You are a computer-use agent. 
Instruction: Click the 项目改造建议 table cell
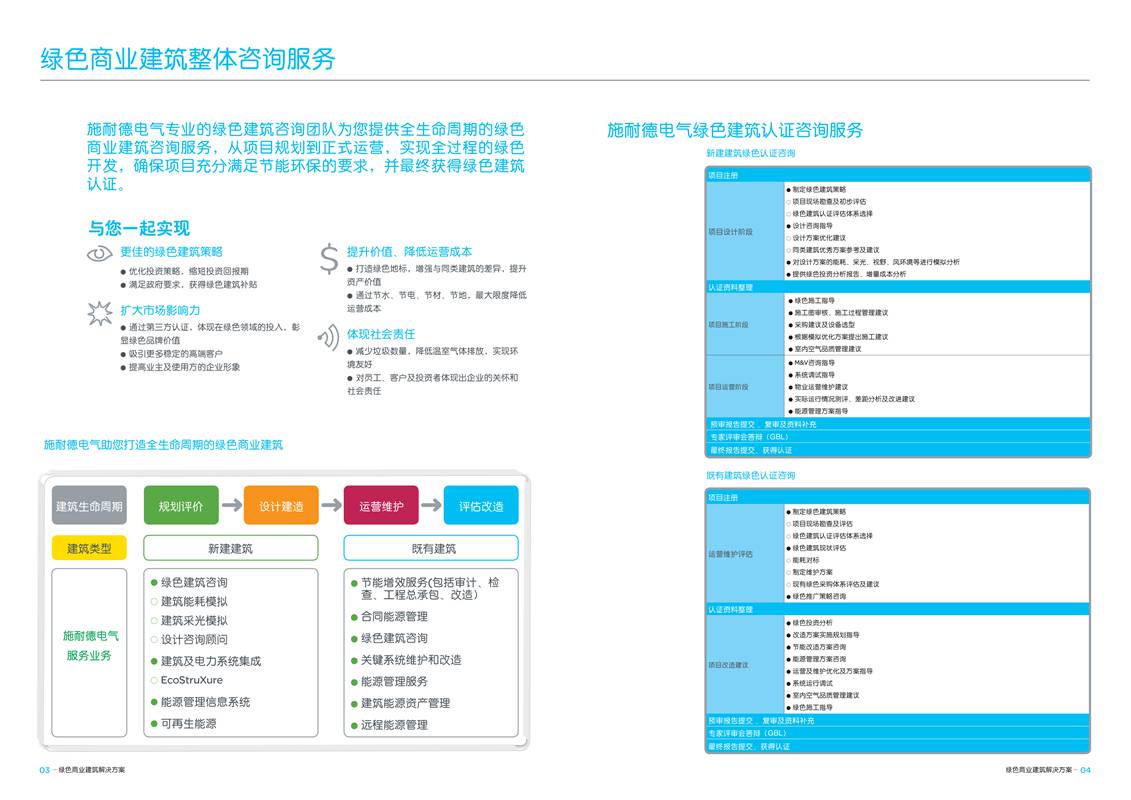click(744, 664)
